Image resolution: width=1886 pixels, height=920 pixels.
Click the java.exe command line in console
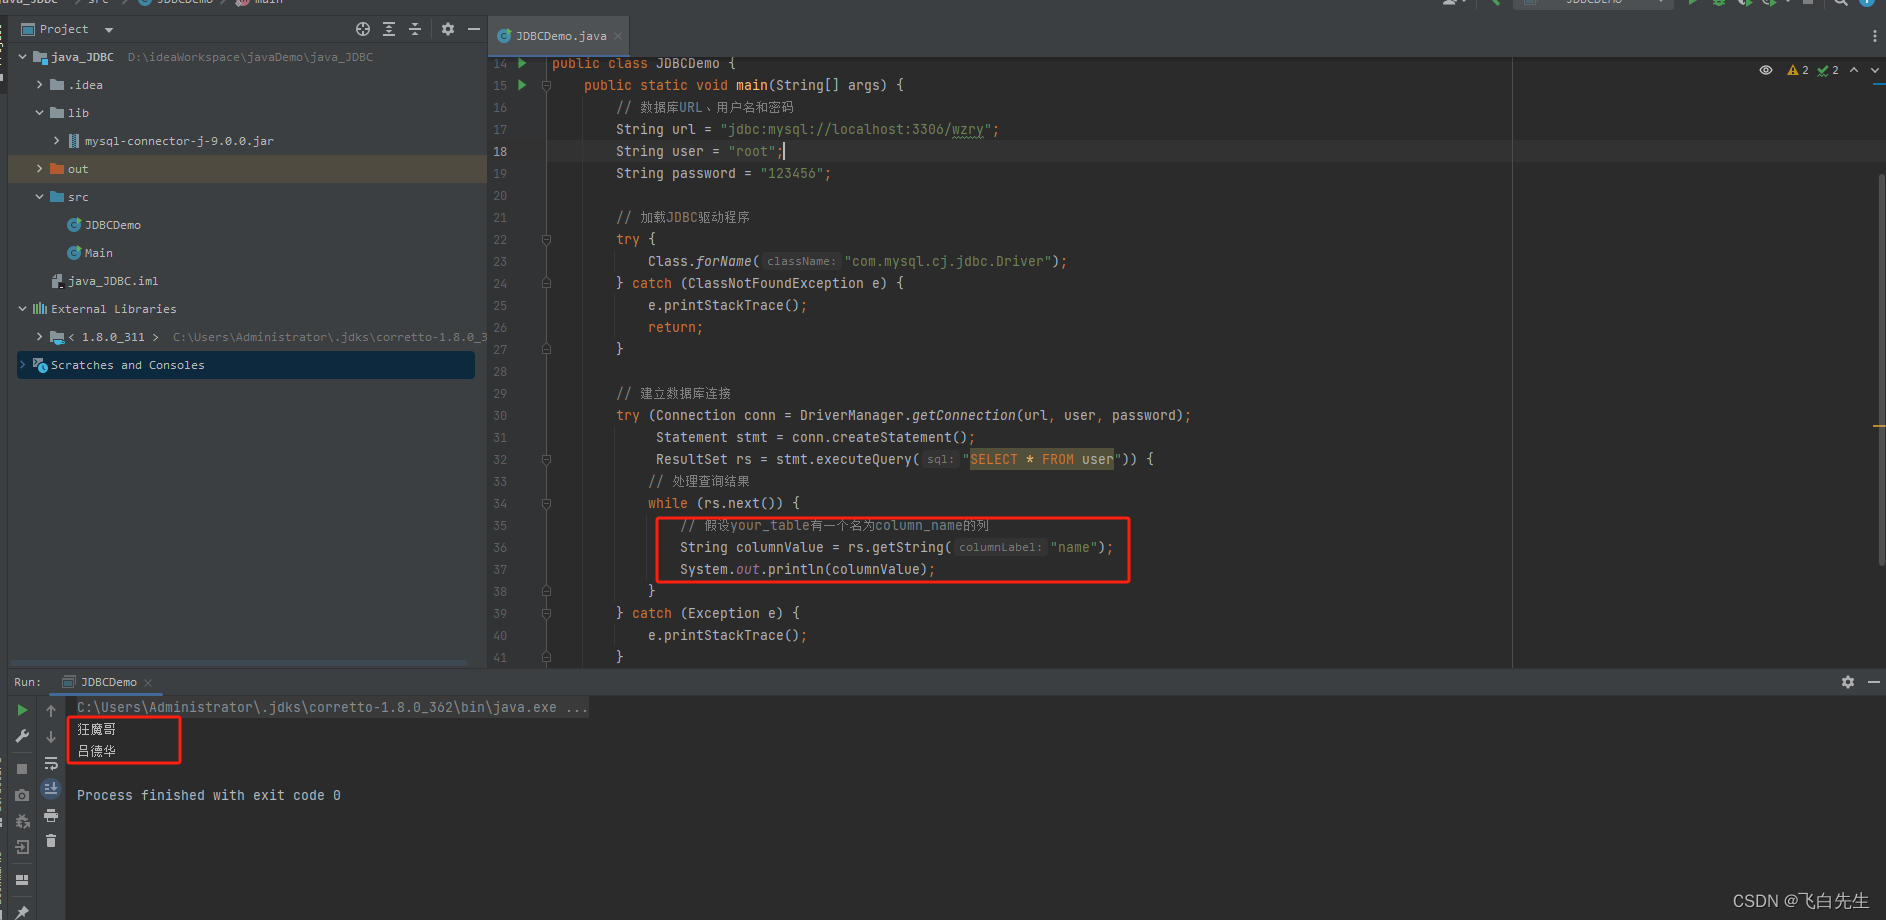coord(332,707)
